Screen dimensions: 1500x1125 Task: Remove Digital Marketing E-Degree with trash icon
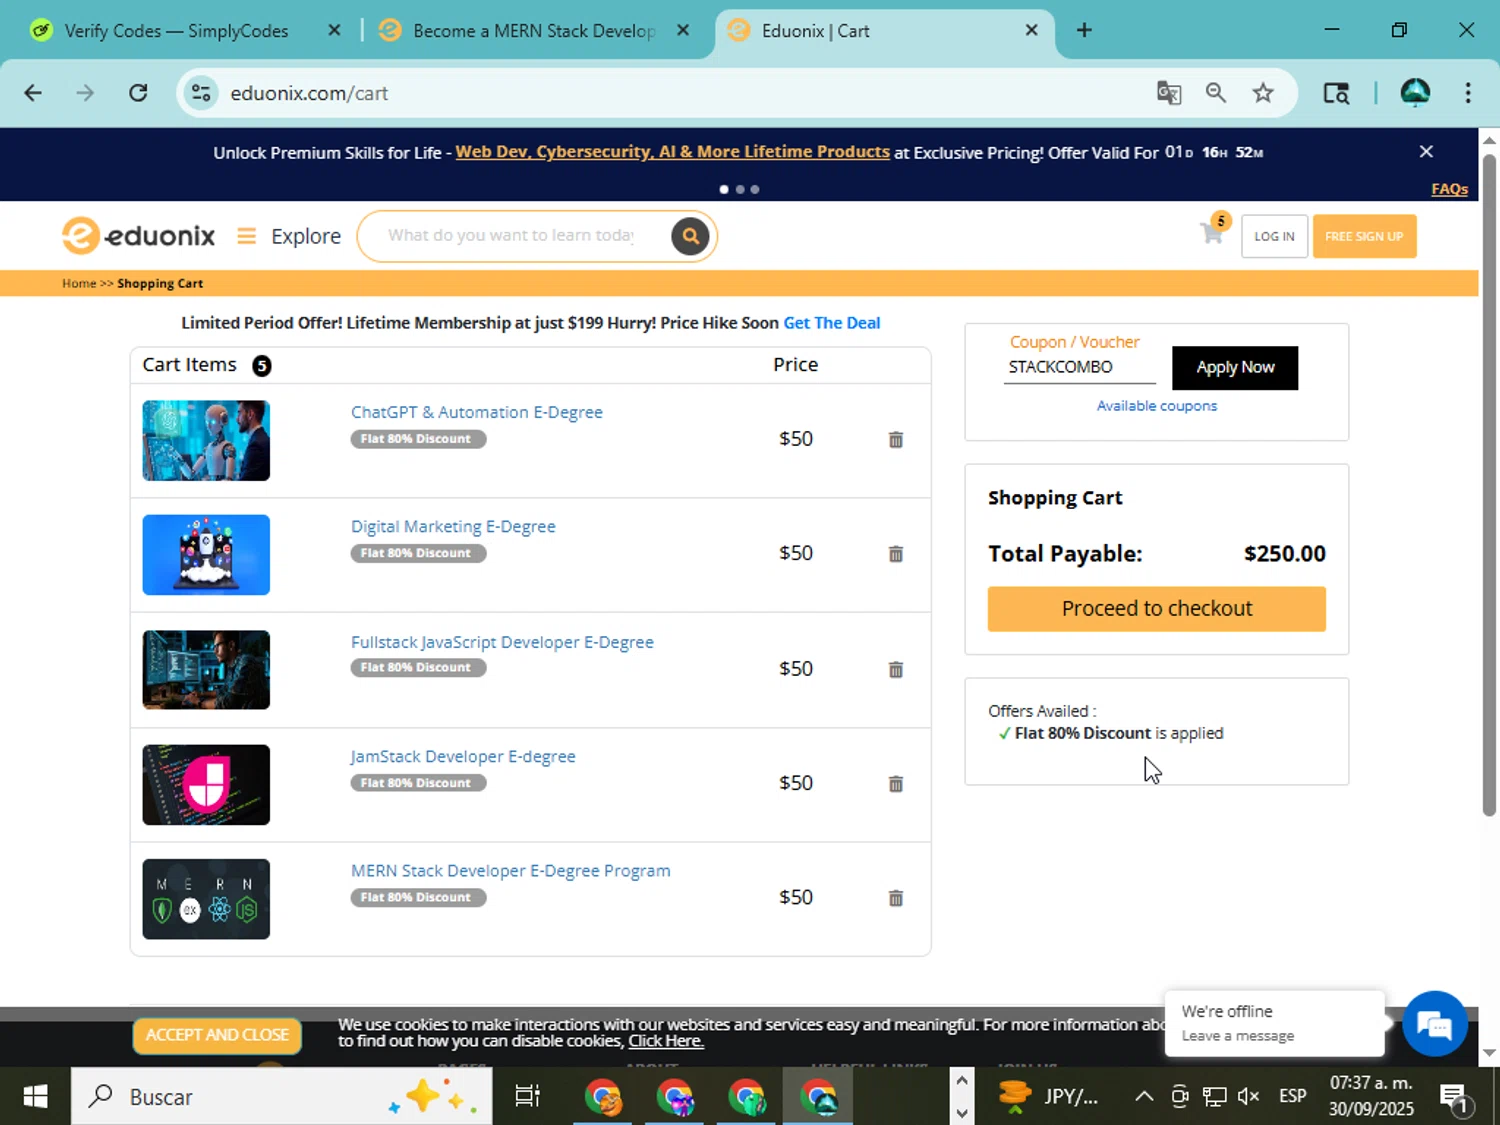coord(896,553)
